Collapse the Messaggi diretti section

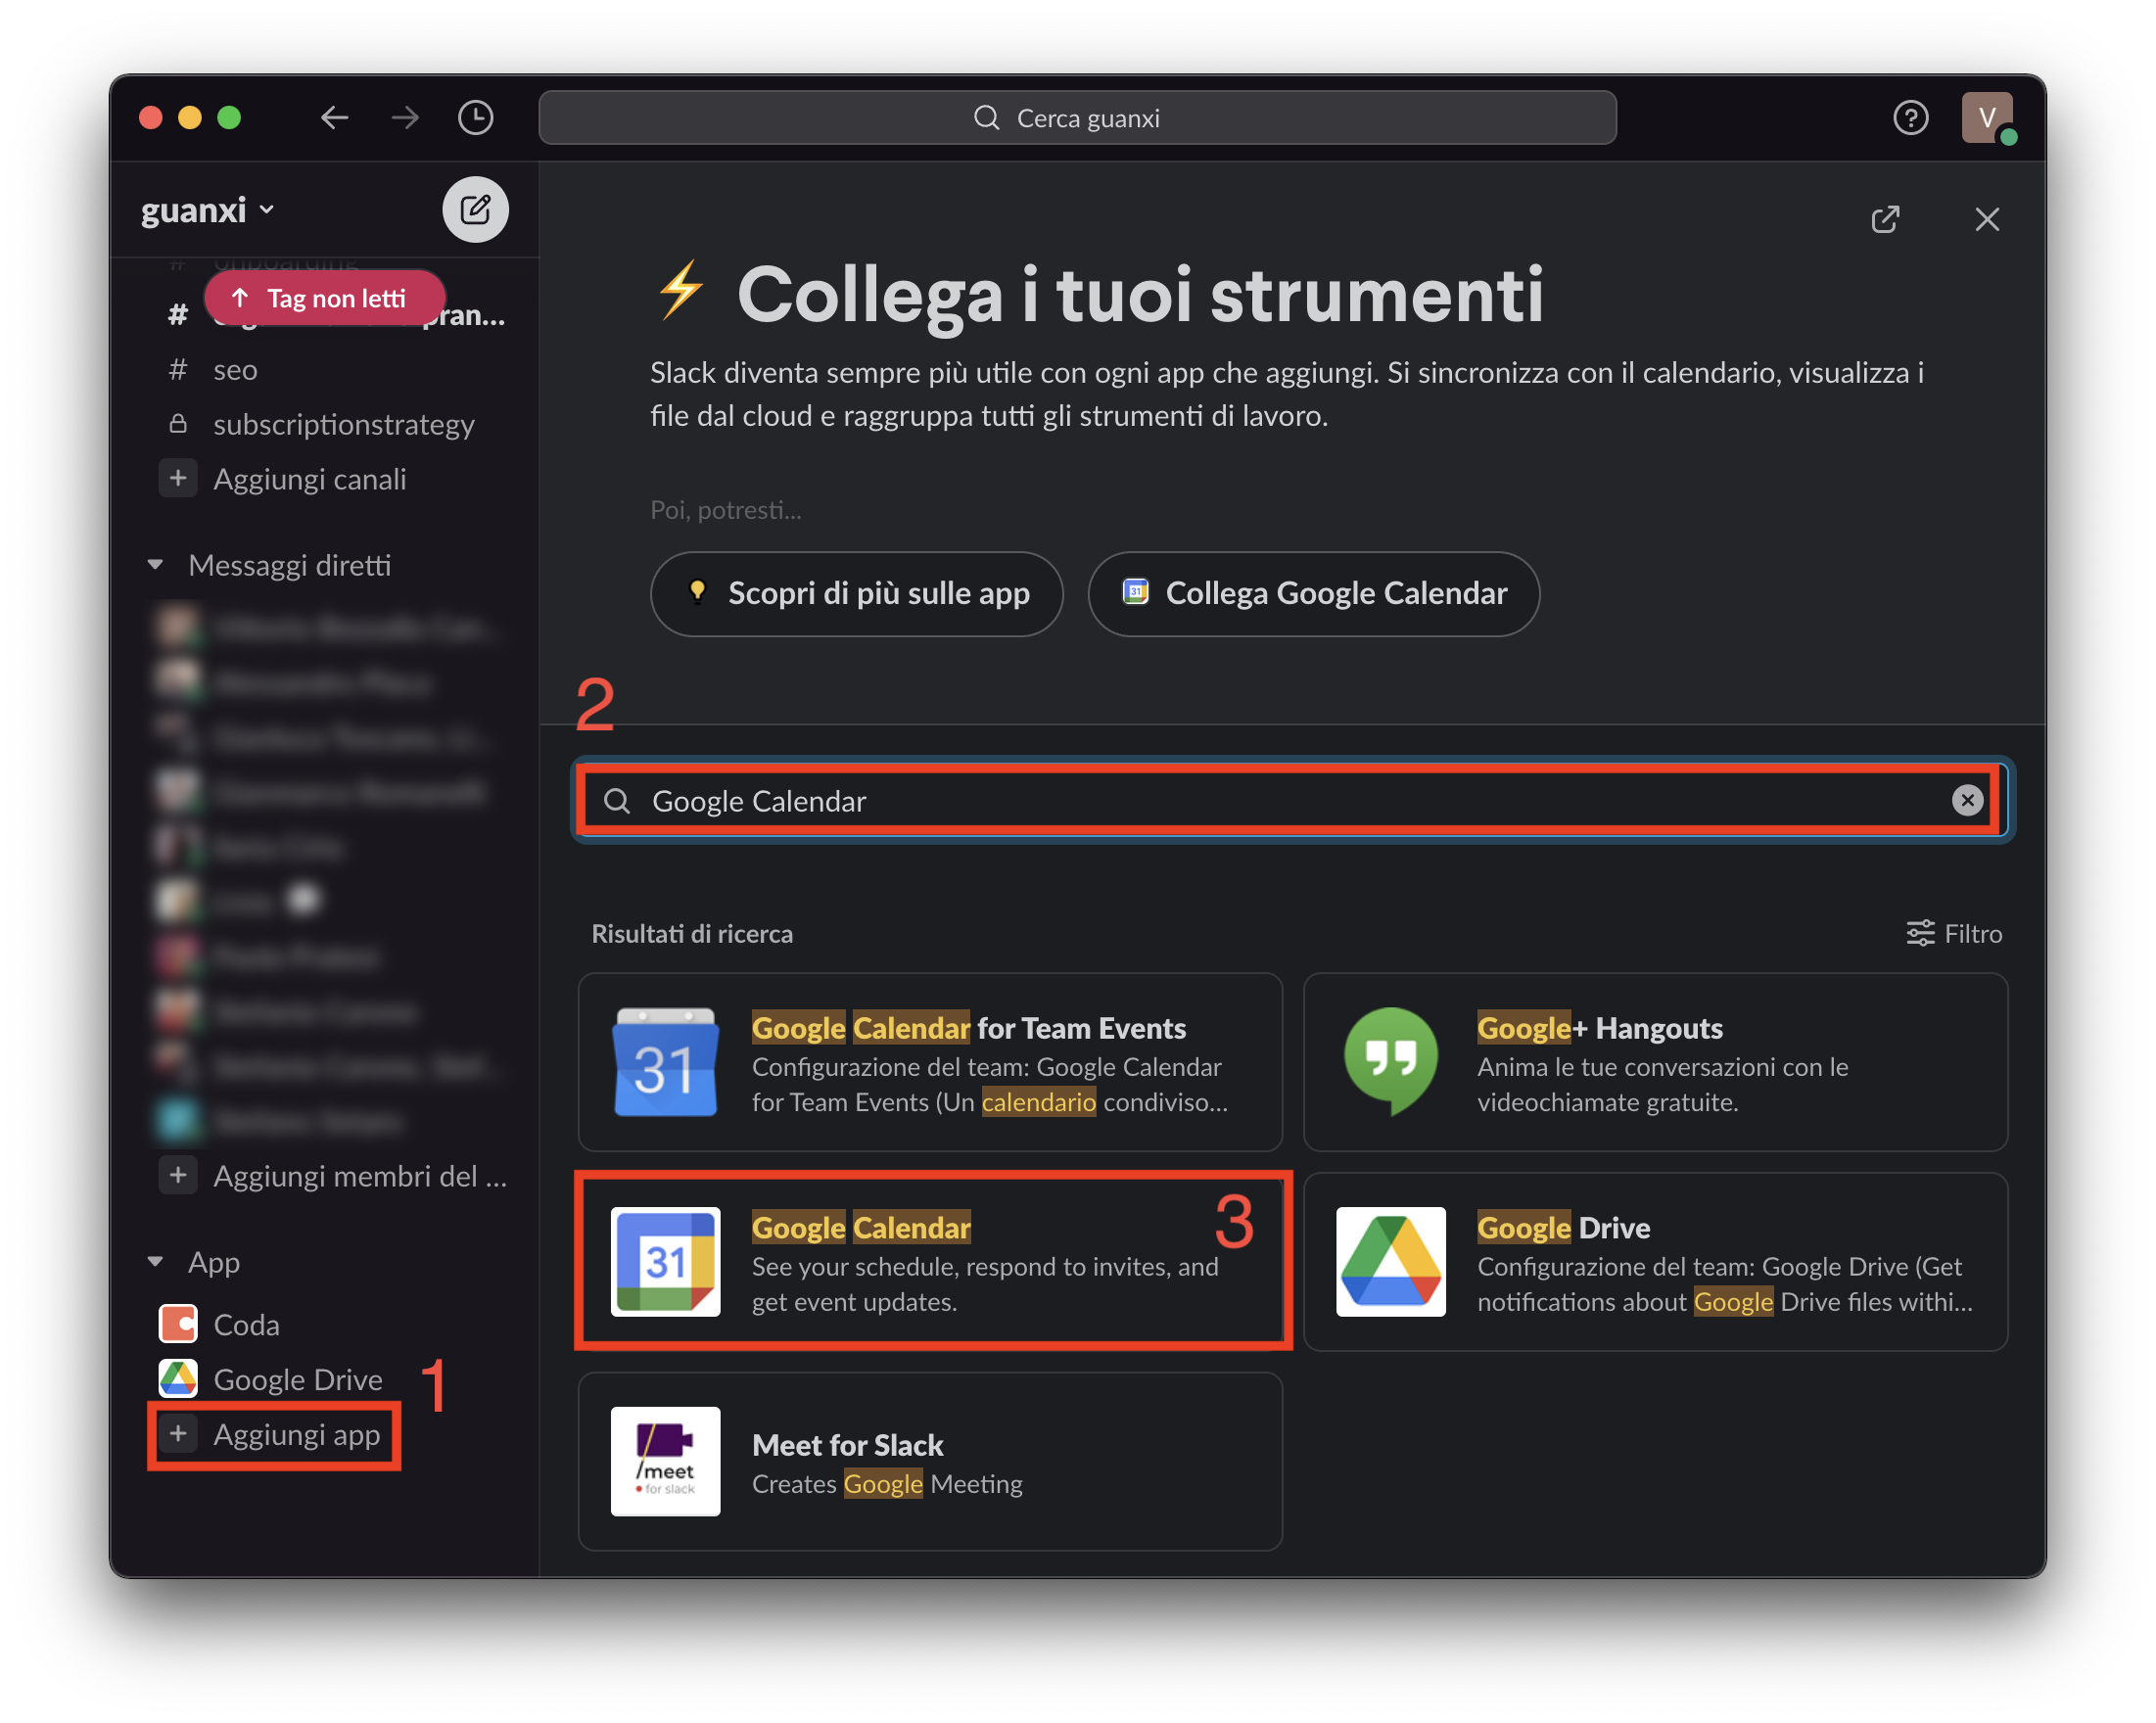click(155, 565)
